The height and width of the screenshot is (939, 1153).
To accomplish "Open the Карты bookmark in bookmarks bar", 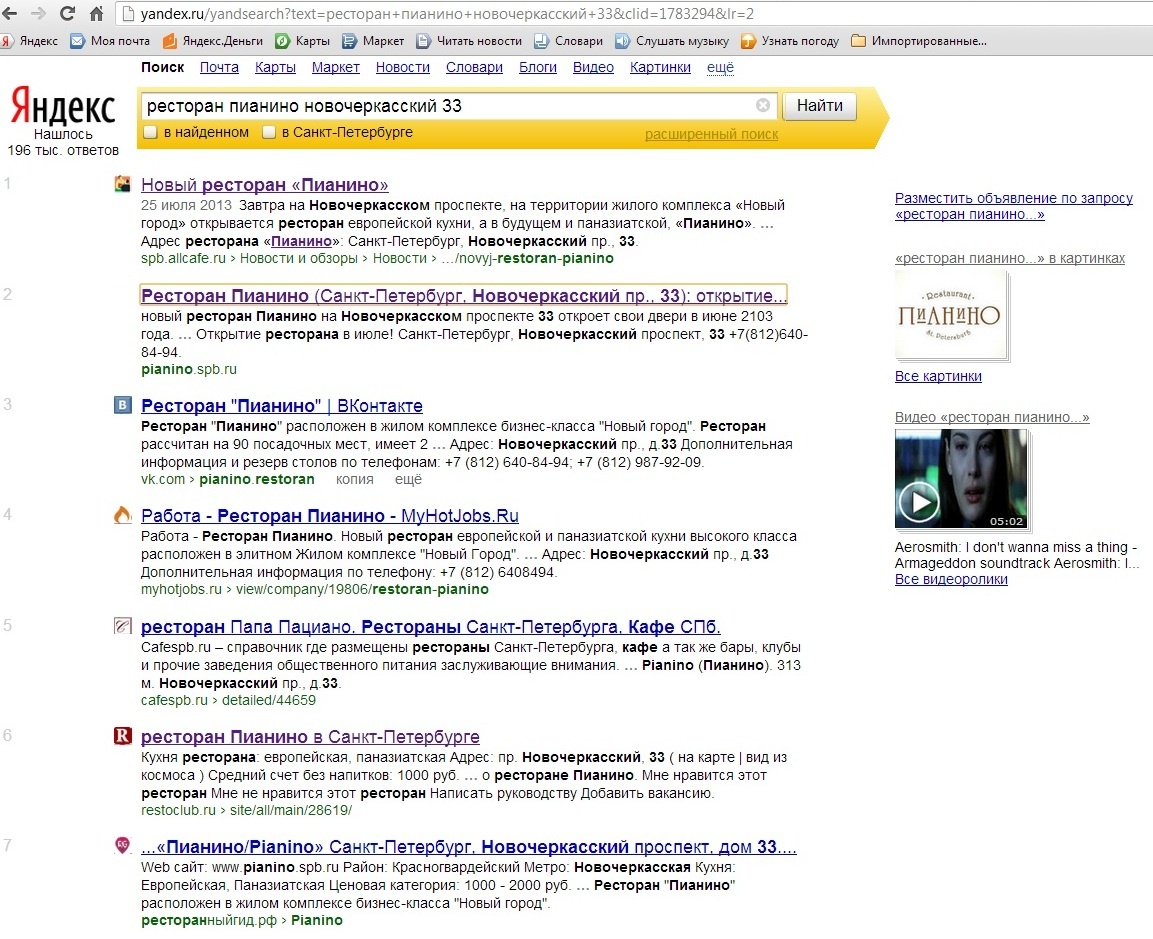I will point(302,41).
